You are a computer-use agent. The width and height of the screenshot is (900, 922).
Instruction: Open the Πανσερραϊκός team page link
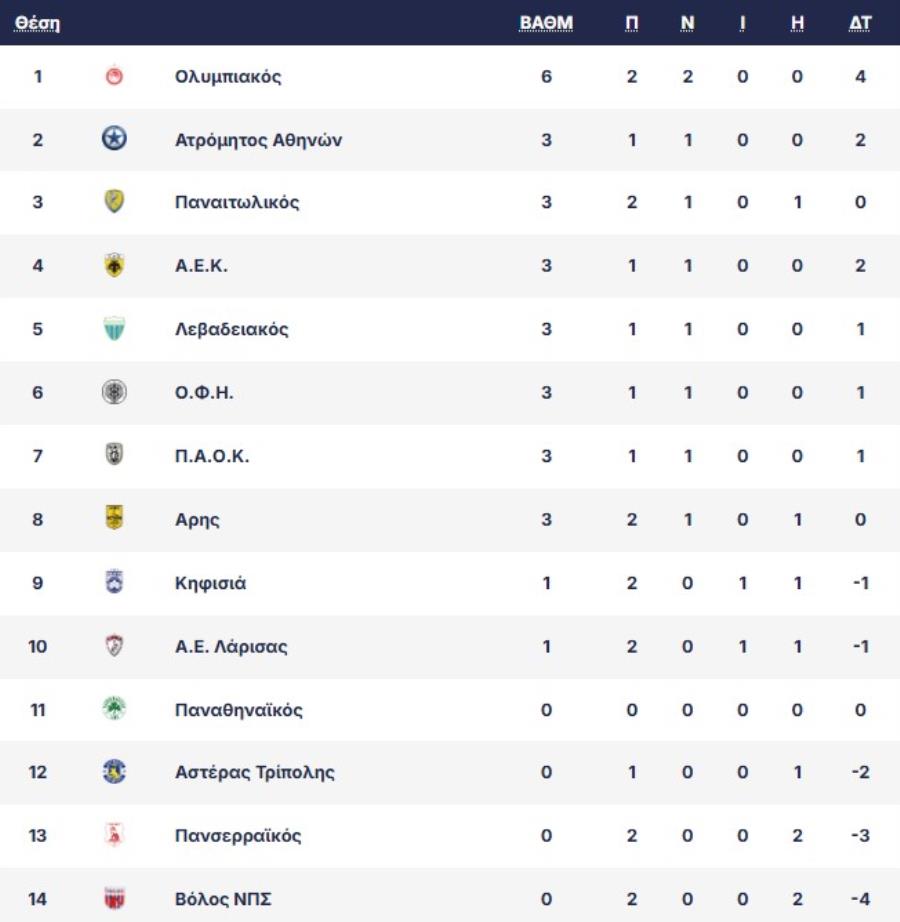pyautogui.click(x=238, y=835)
